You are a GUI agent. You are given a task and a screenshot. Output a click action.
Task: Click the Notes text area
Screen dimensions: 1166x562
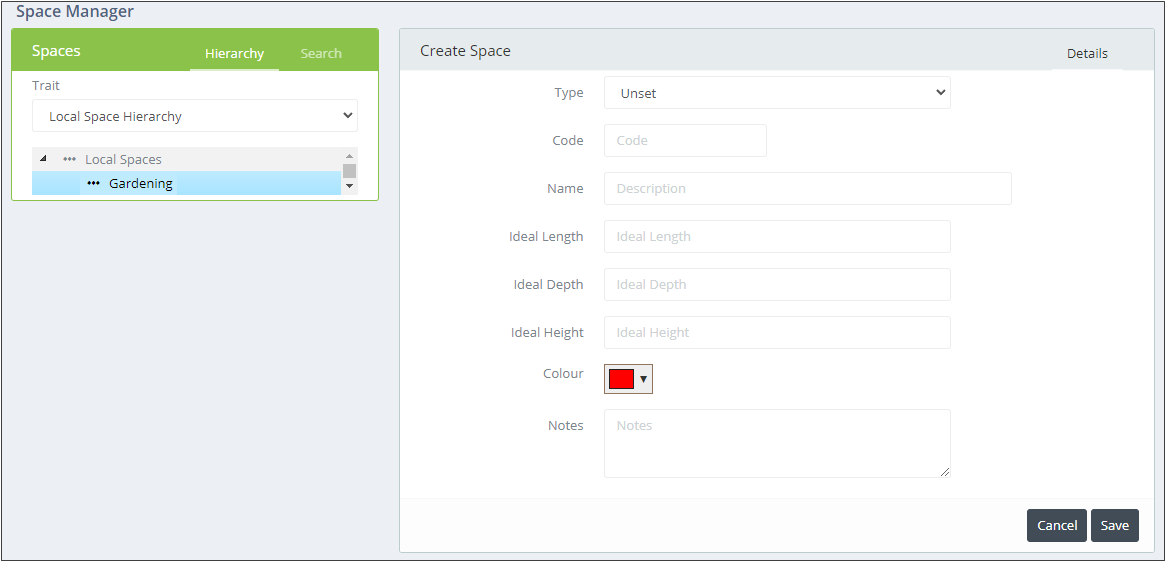[x=777, y=443]
